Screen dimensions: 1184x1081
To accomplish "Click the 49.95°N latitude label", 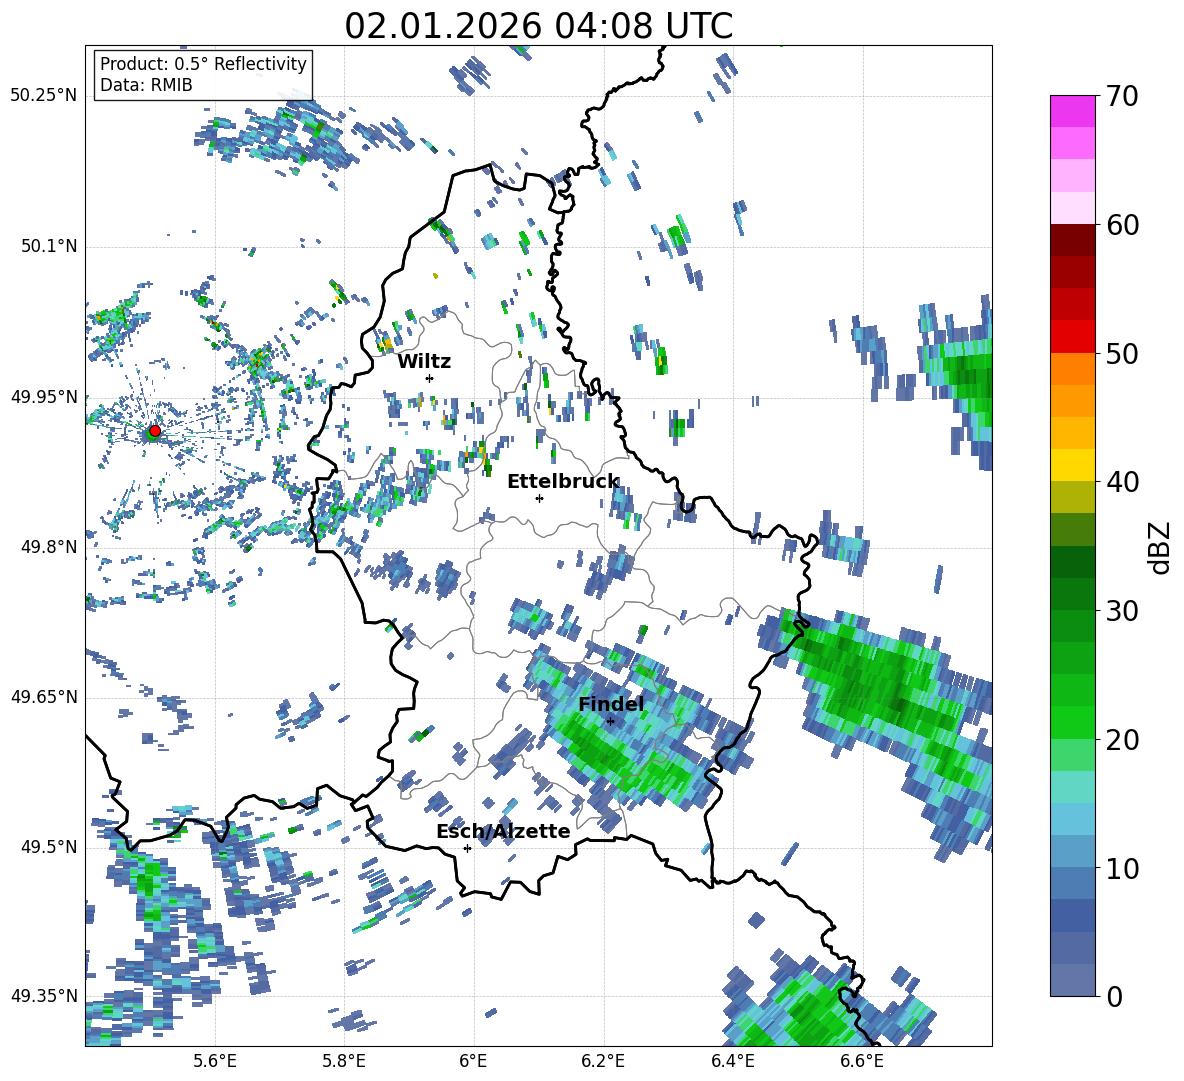I will click(x=44, y=396).
